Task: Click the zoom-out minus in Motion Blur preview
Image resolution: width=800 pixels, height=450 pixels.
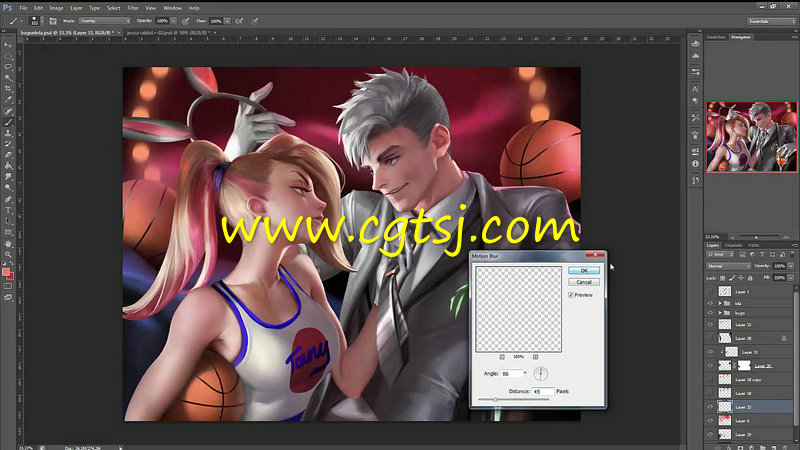Action: point(502,357)
